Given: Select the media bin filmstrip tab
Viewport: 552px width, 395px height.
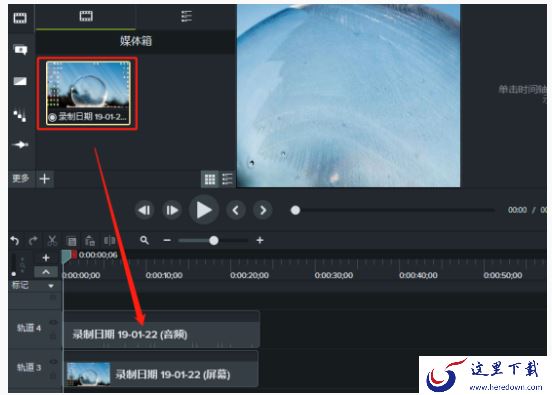Looking at the screenshot, I should (86, 16).
